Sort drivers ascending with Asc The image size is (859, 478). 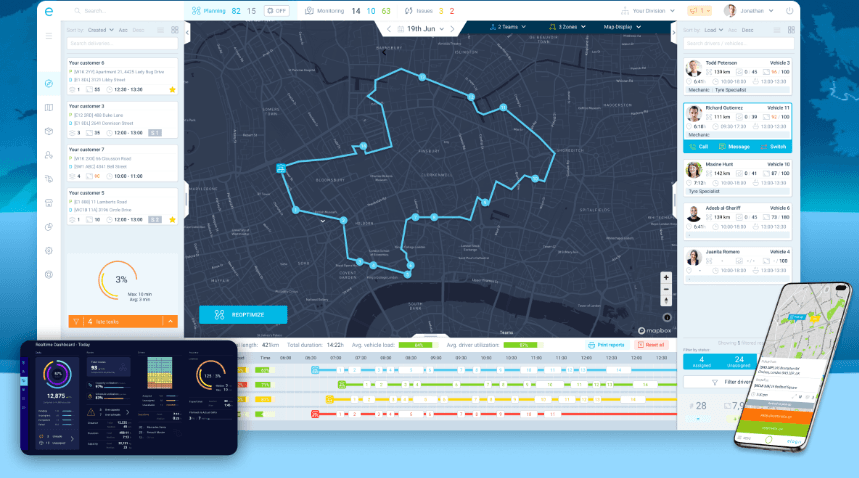click(732, 30)
